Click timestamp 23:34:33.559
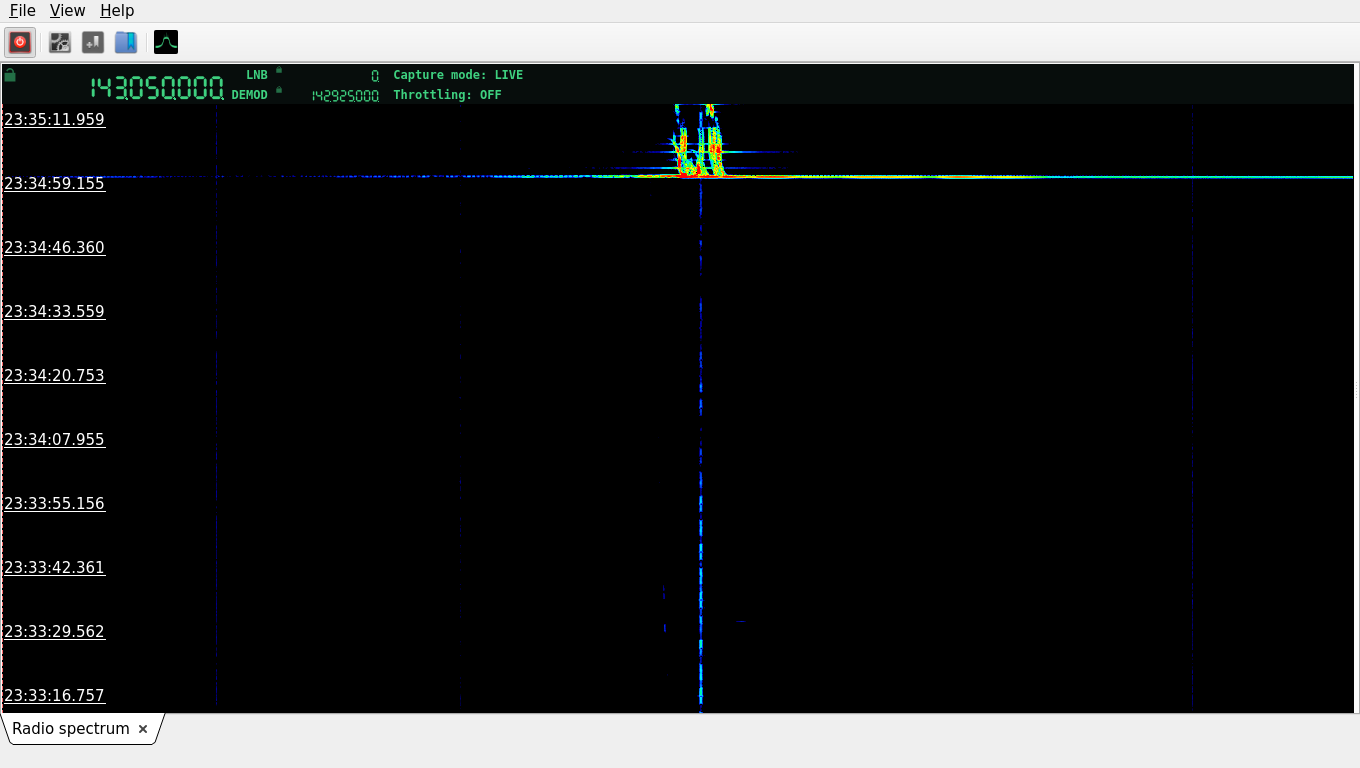The width and height of the screenshot is (1360, 768). [x=55, y=312]
